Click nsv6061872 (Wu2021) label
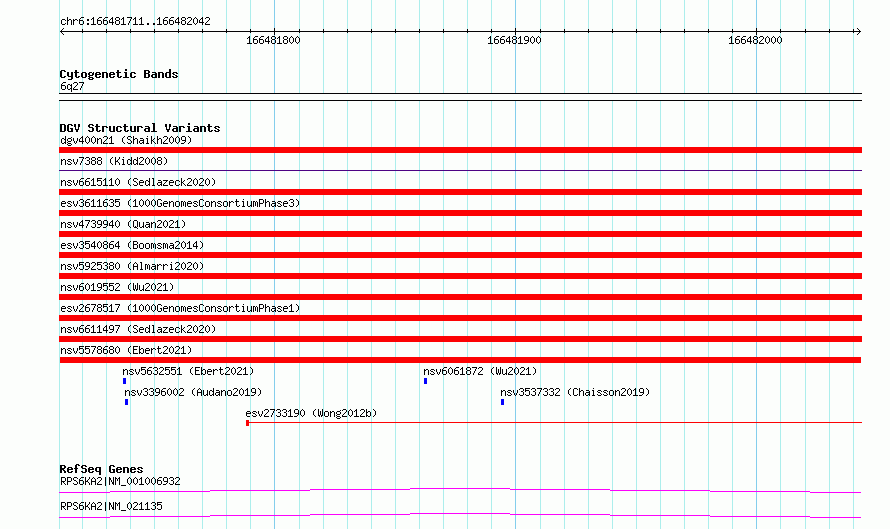This screenshot has width=890, height=529. point(480,371)
